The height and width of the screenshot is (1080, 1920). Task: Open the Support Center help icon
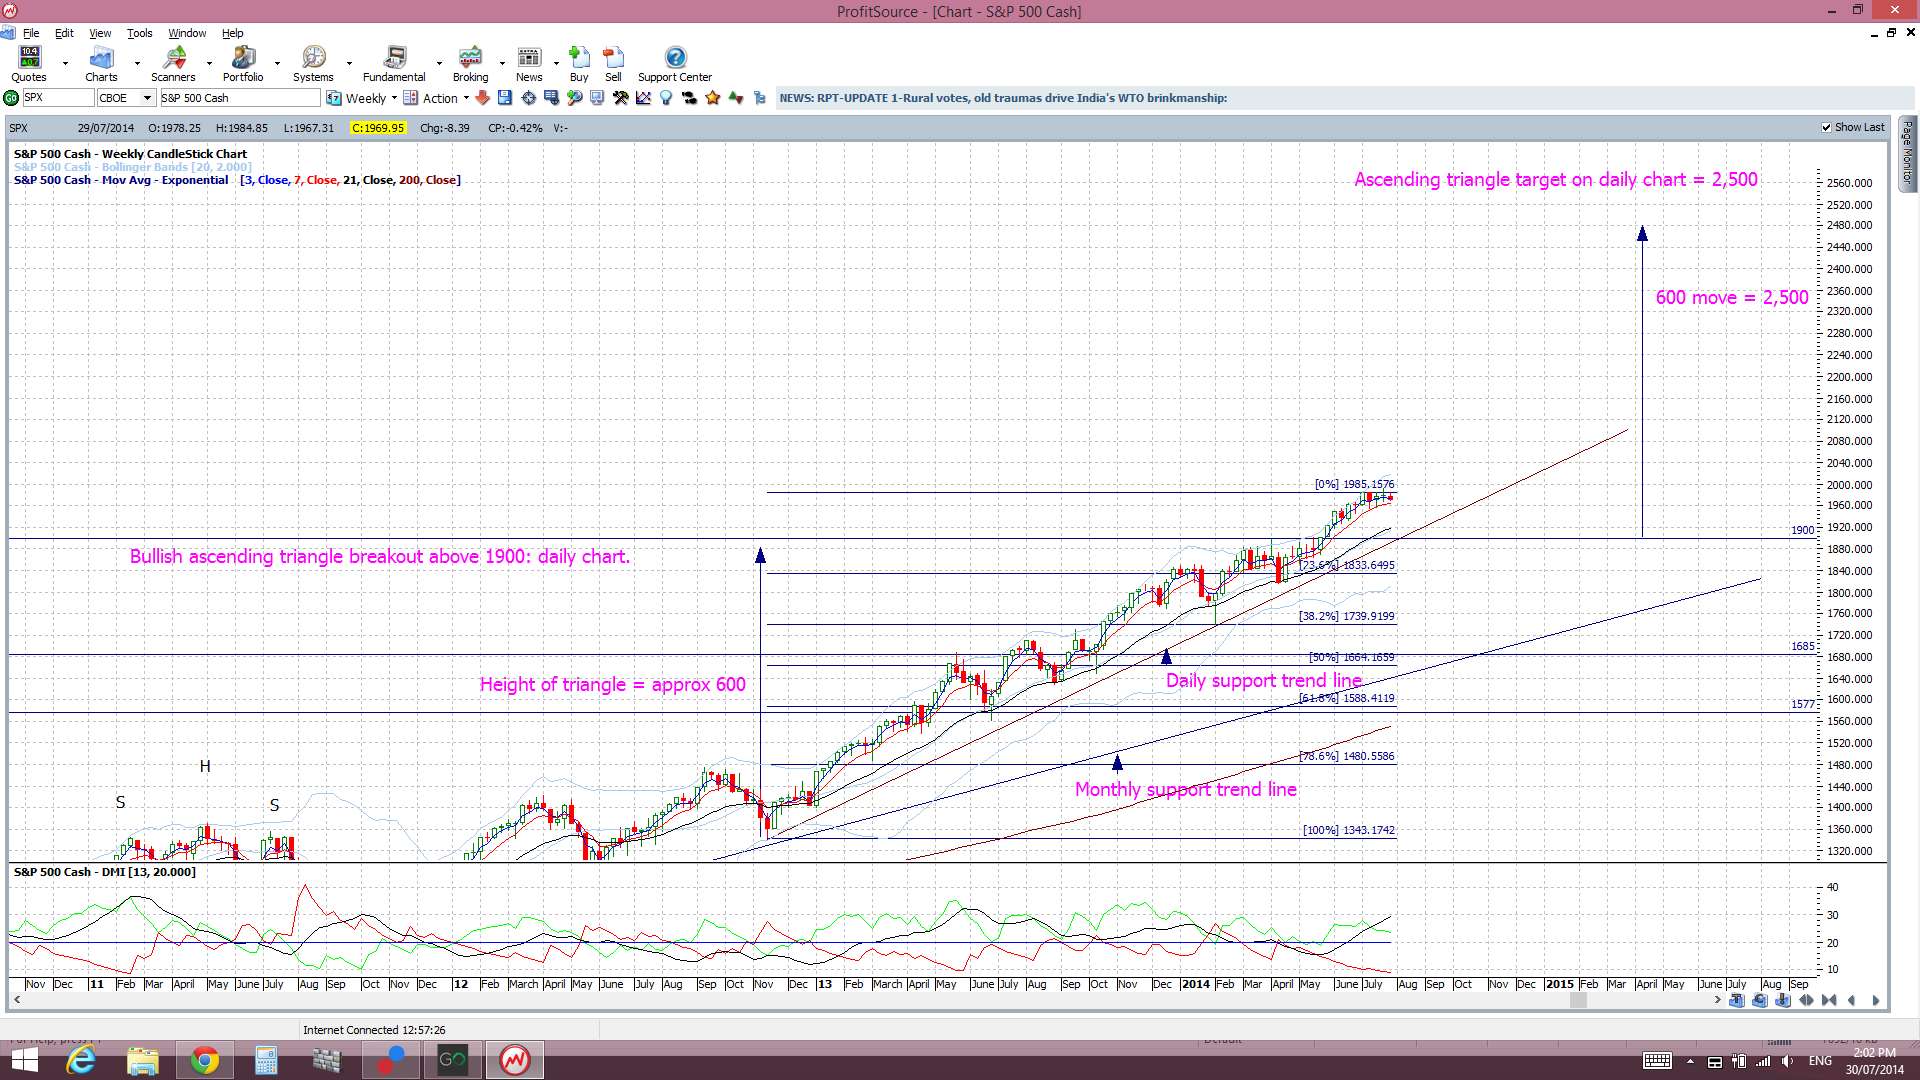pos(675,64)
